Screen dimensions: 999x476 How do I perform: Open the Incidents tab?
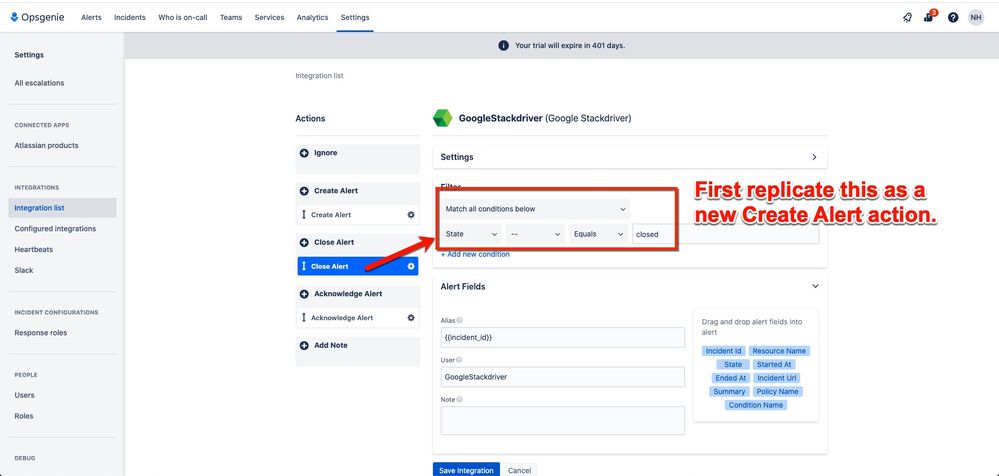point(130,18)
